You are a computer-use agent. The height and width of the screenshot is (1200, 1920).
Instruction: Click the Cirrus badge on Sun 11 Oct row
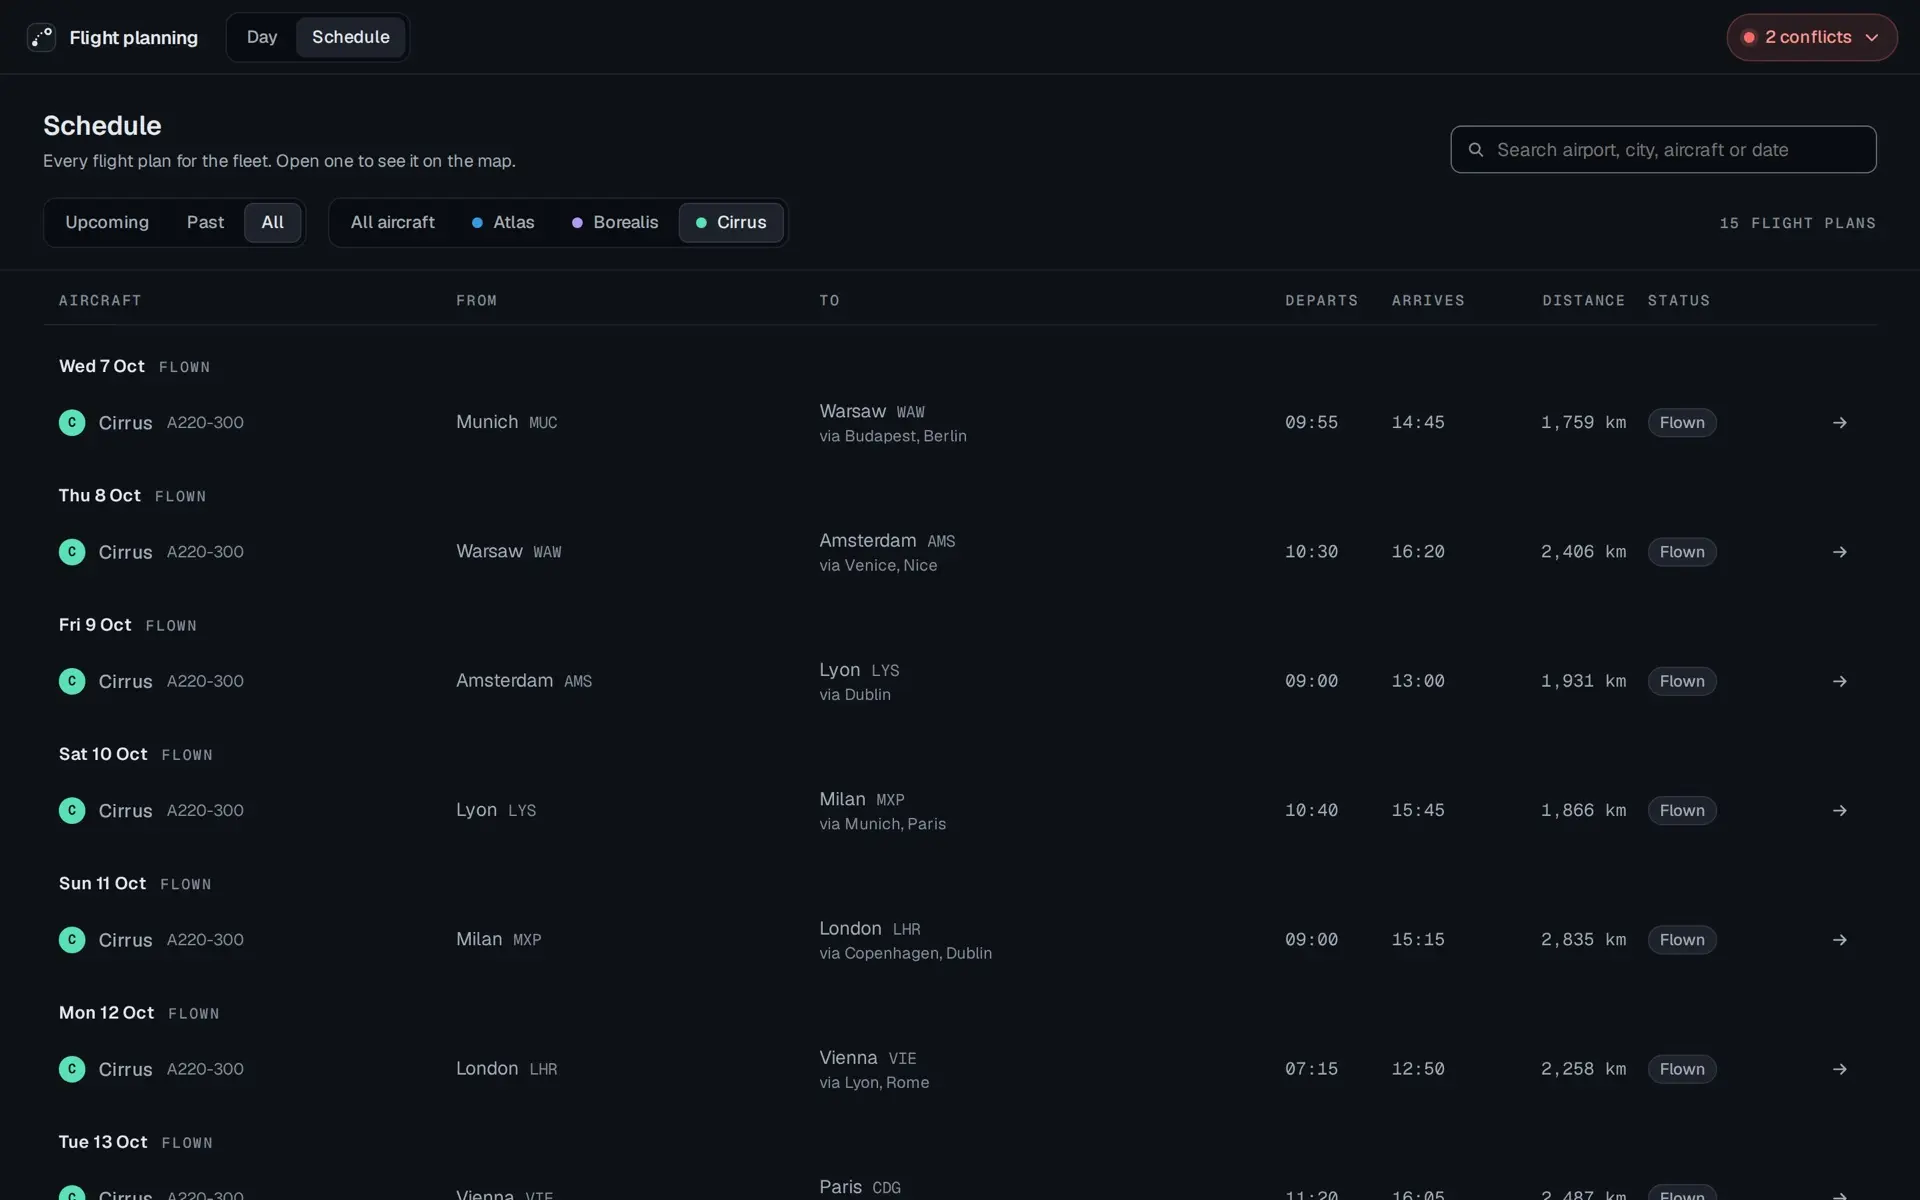(x=72, y=940)
